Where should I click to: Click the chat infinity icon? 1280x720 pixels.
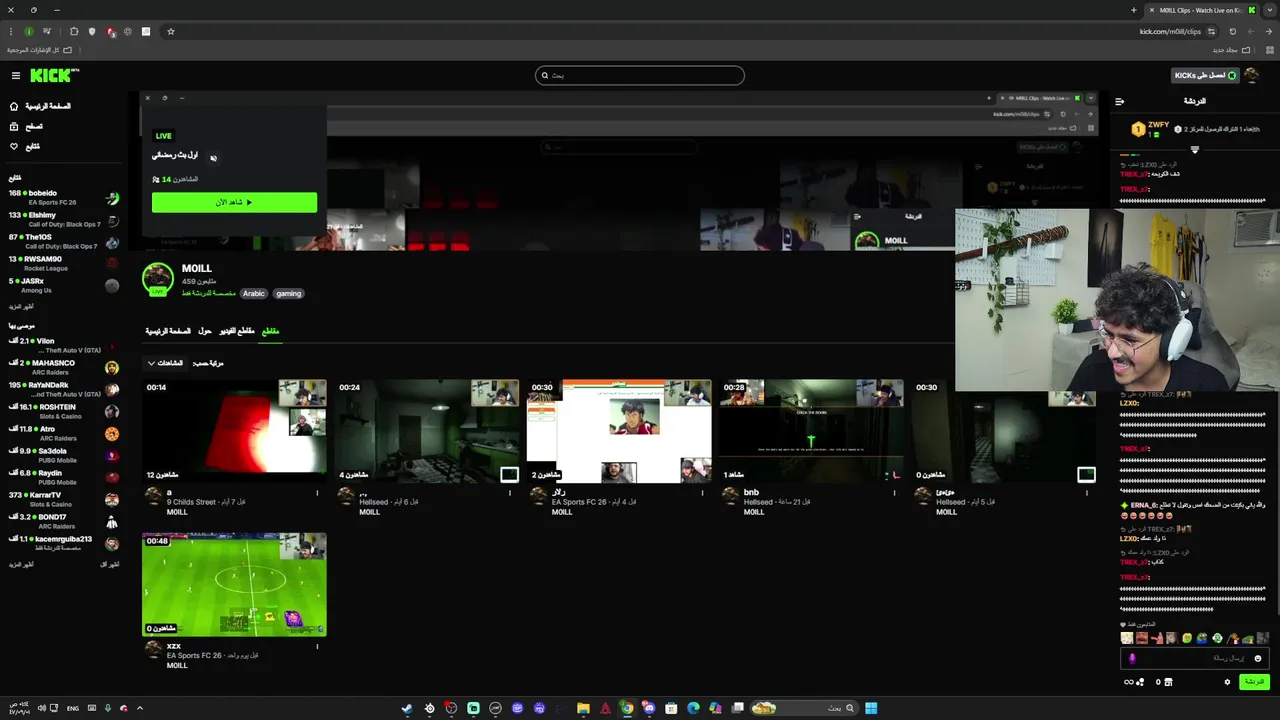point(1129,682)
